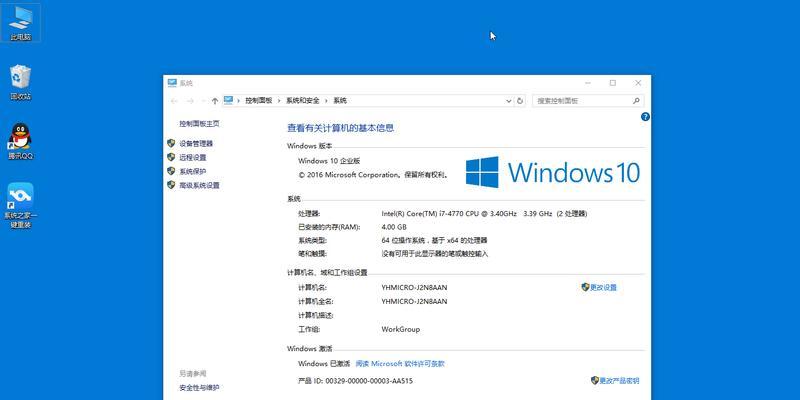Go up one level with the up arrow
Viewport: 800px width, 400px height.
click(x=215, y=101)
